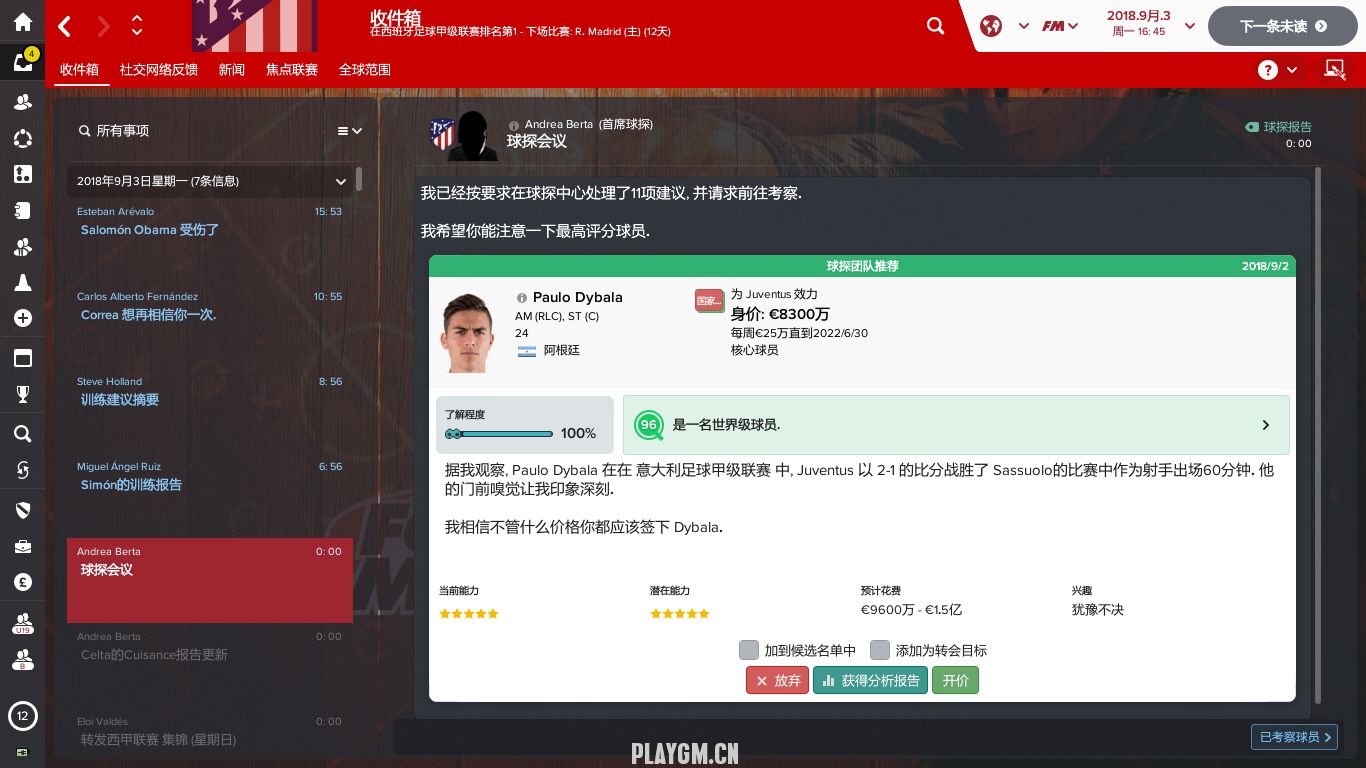
Task: Click the 国家 nationality badge icon
Action: point(709,300)
